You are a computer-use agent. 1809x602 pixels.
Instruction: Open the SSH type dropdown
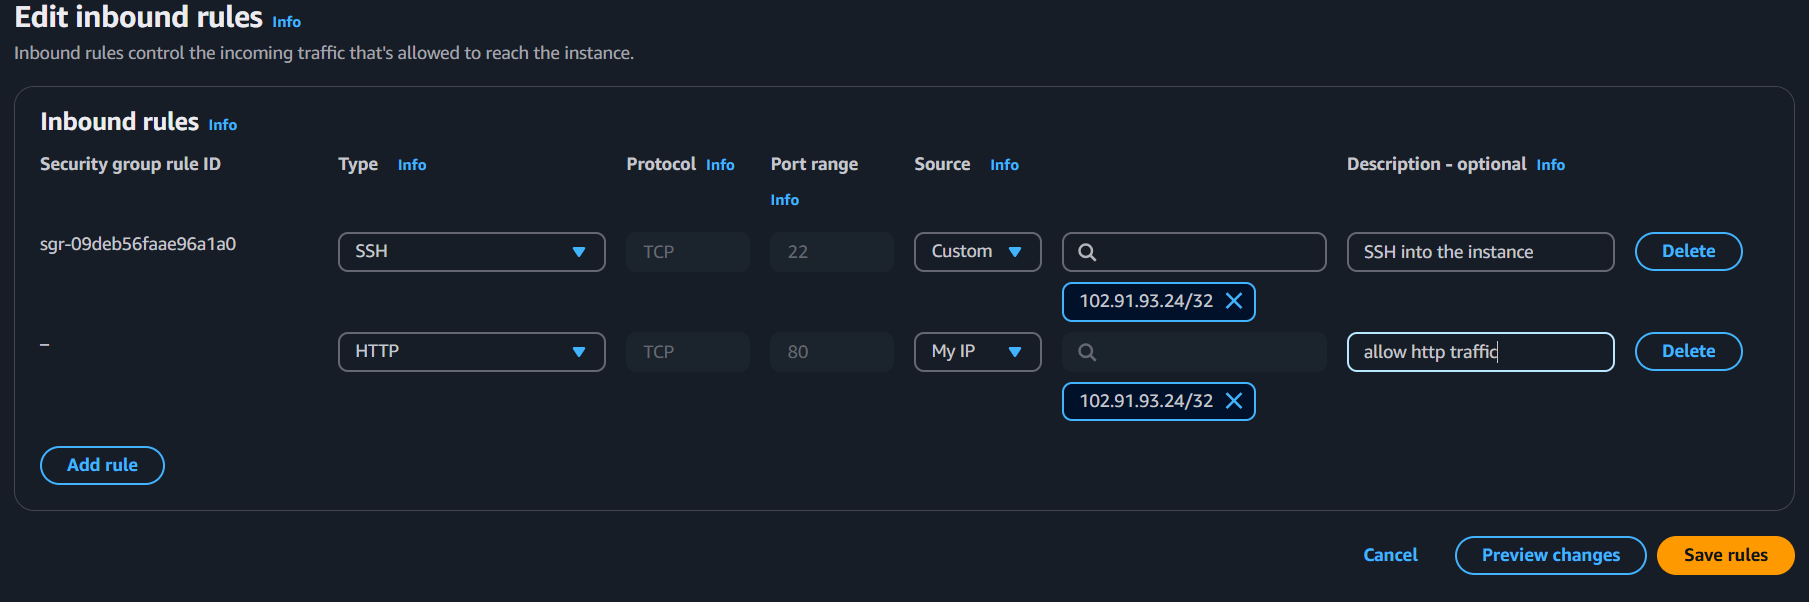472,252
